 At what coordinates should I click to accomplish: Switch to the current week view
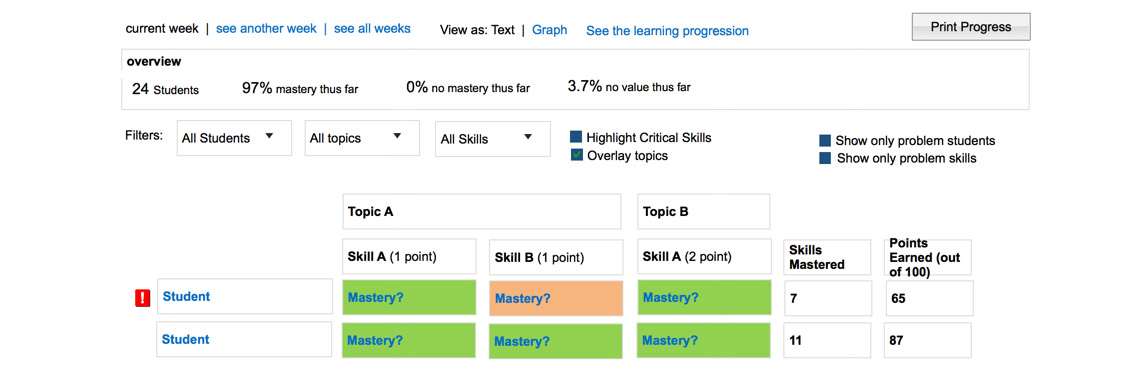click(162, 29)
